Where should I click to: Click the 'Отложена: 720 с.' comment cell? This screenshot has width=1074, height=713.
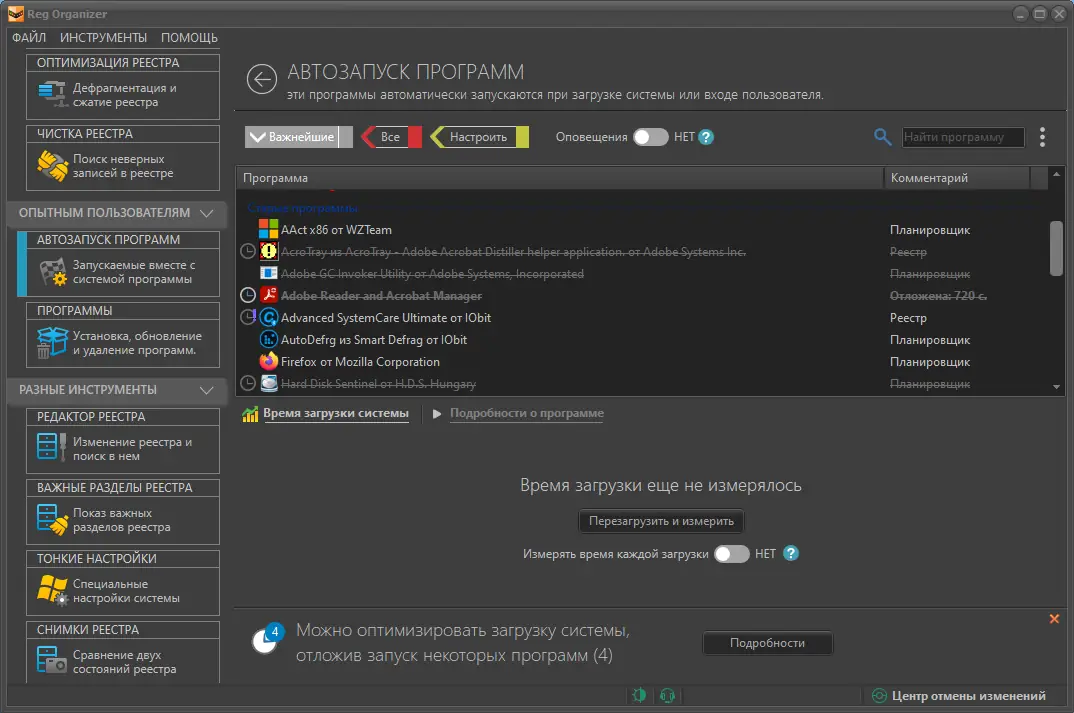pyautogui.click(x=938, y=296)
